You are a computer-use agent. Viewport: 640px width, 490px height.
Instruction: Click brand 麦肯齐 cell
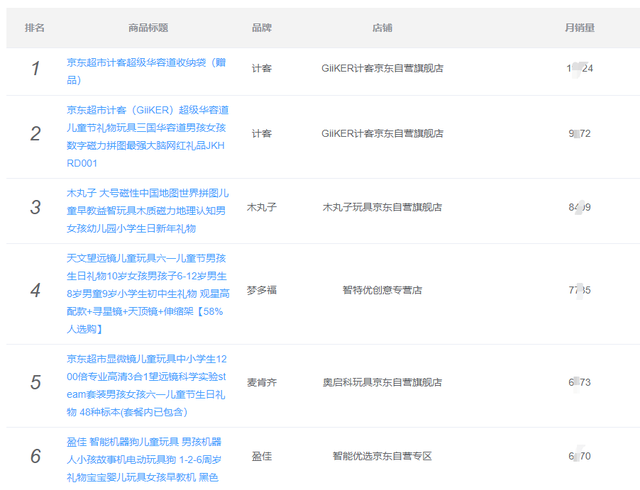[262, 383]
